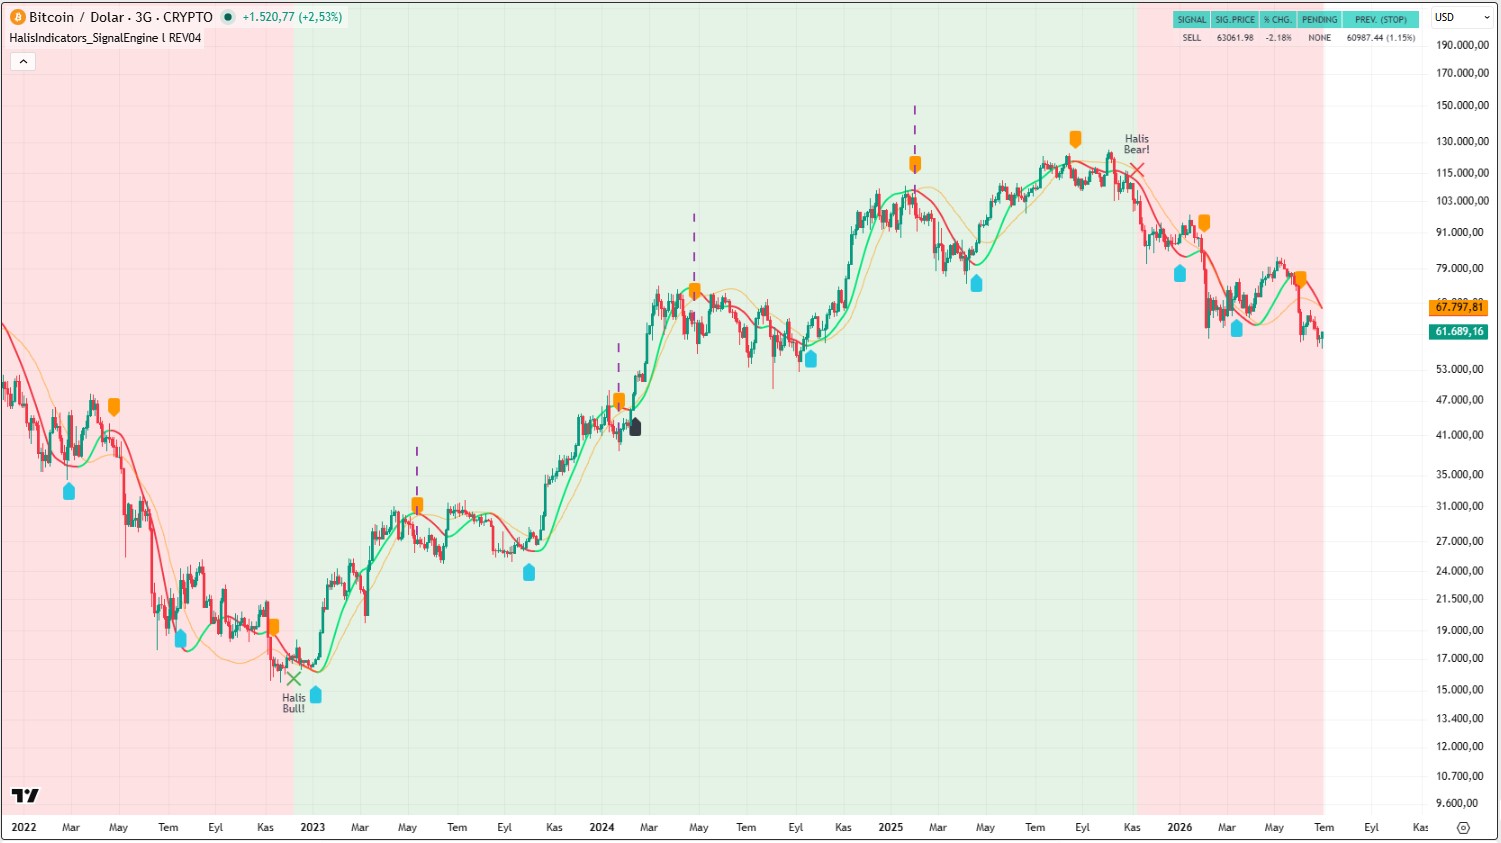
Task: Click the orange 67.797,81 price label
Action: pyautogui.click(x=1459, y=307)
